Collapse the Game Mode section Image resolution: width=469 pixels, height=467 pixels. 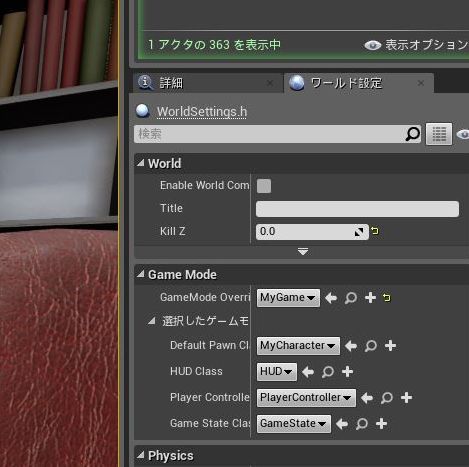pos(141,274)
